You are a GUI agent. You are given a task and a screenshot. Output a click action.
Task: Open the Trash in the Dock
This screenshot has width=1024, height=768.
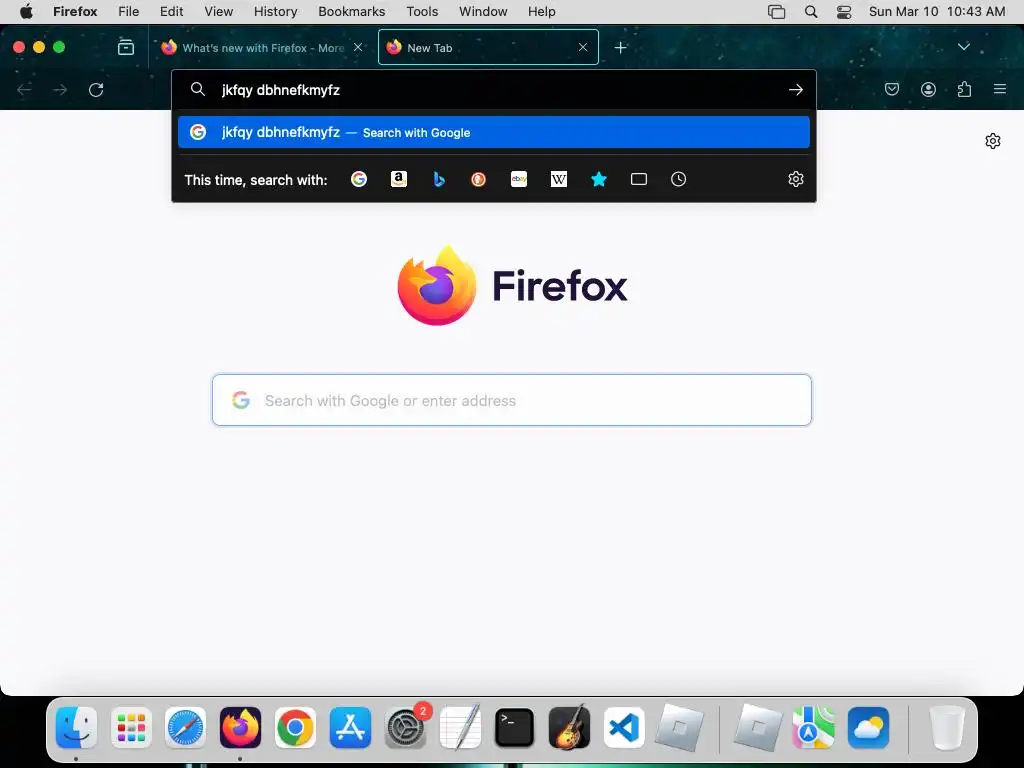pos(947,728)
